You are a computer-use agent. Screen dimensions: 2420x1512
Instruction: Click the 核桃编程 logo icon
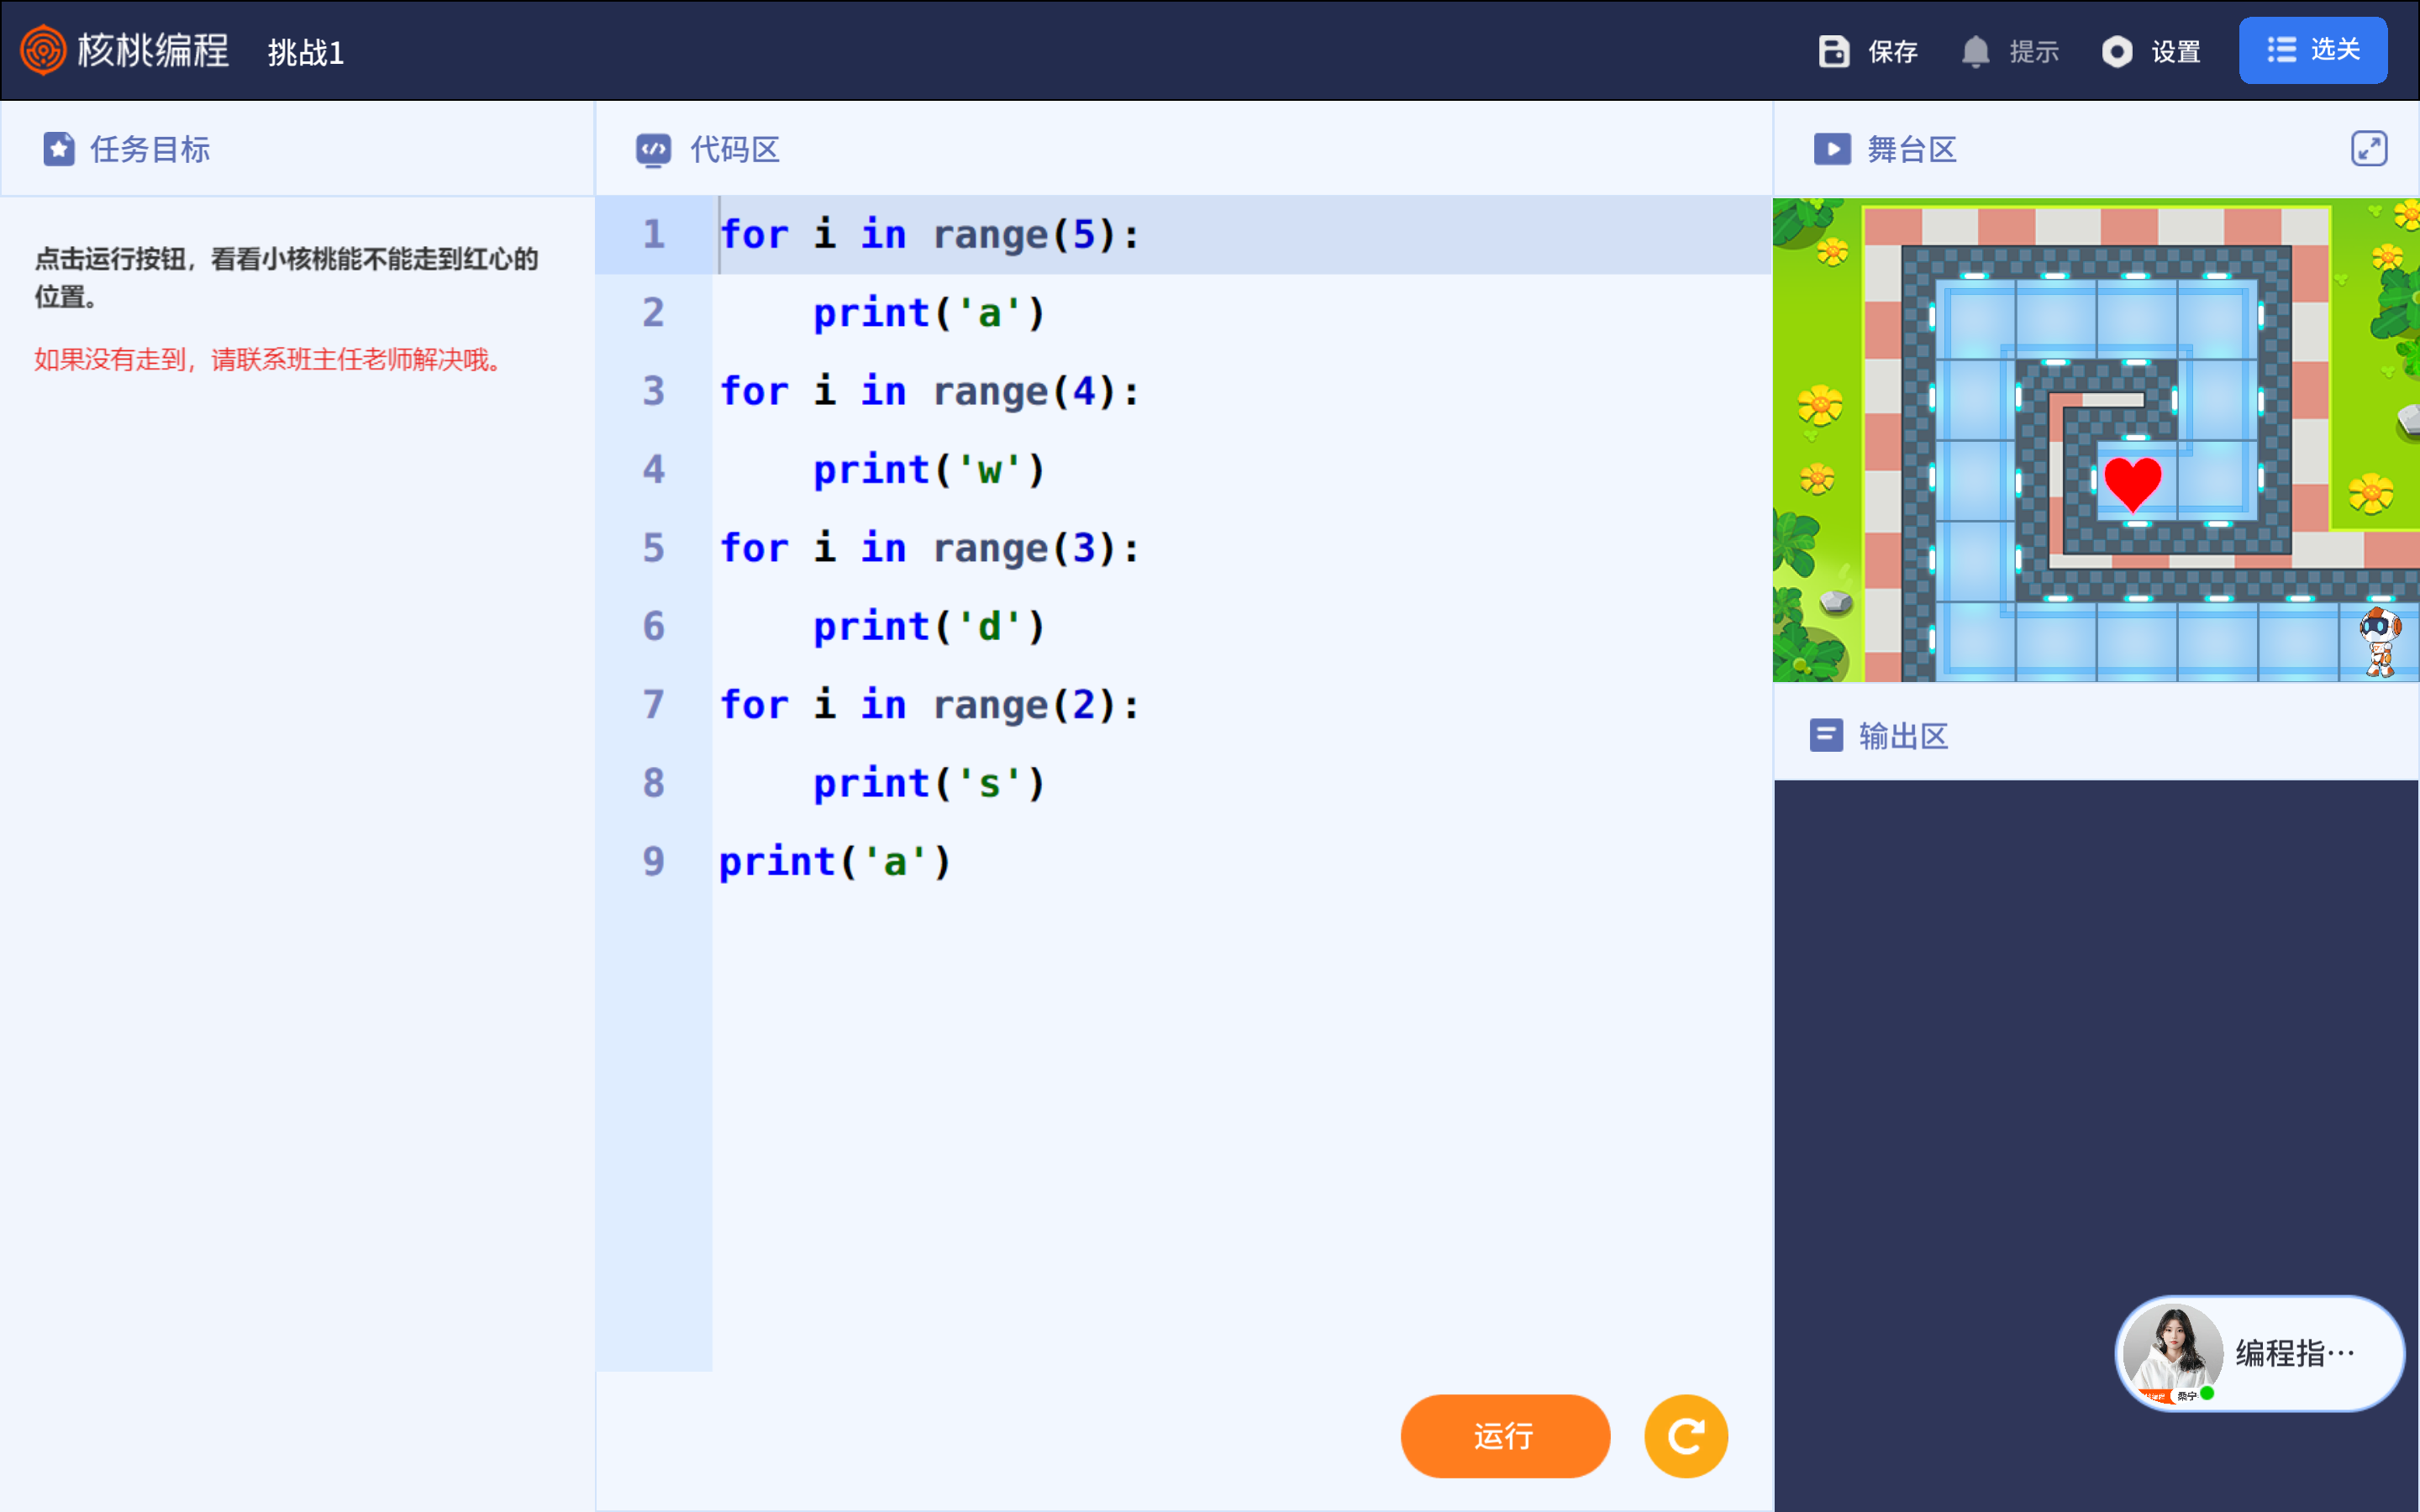click(43, 50)
